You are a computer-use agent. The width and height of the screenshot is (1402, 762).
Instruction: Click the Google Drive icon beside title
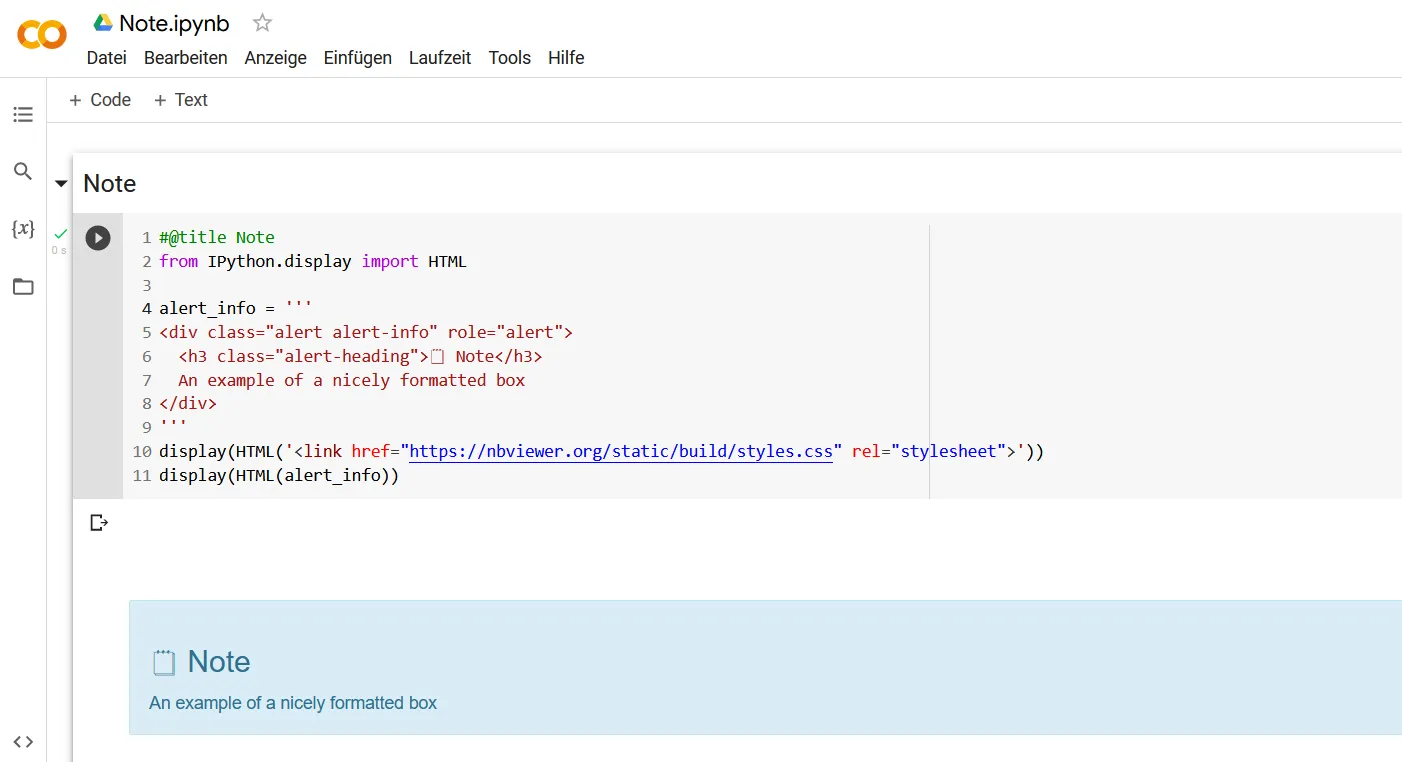103,23
